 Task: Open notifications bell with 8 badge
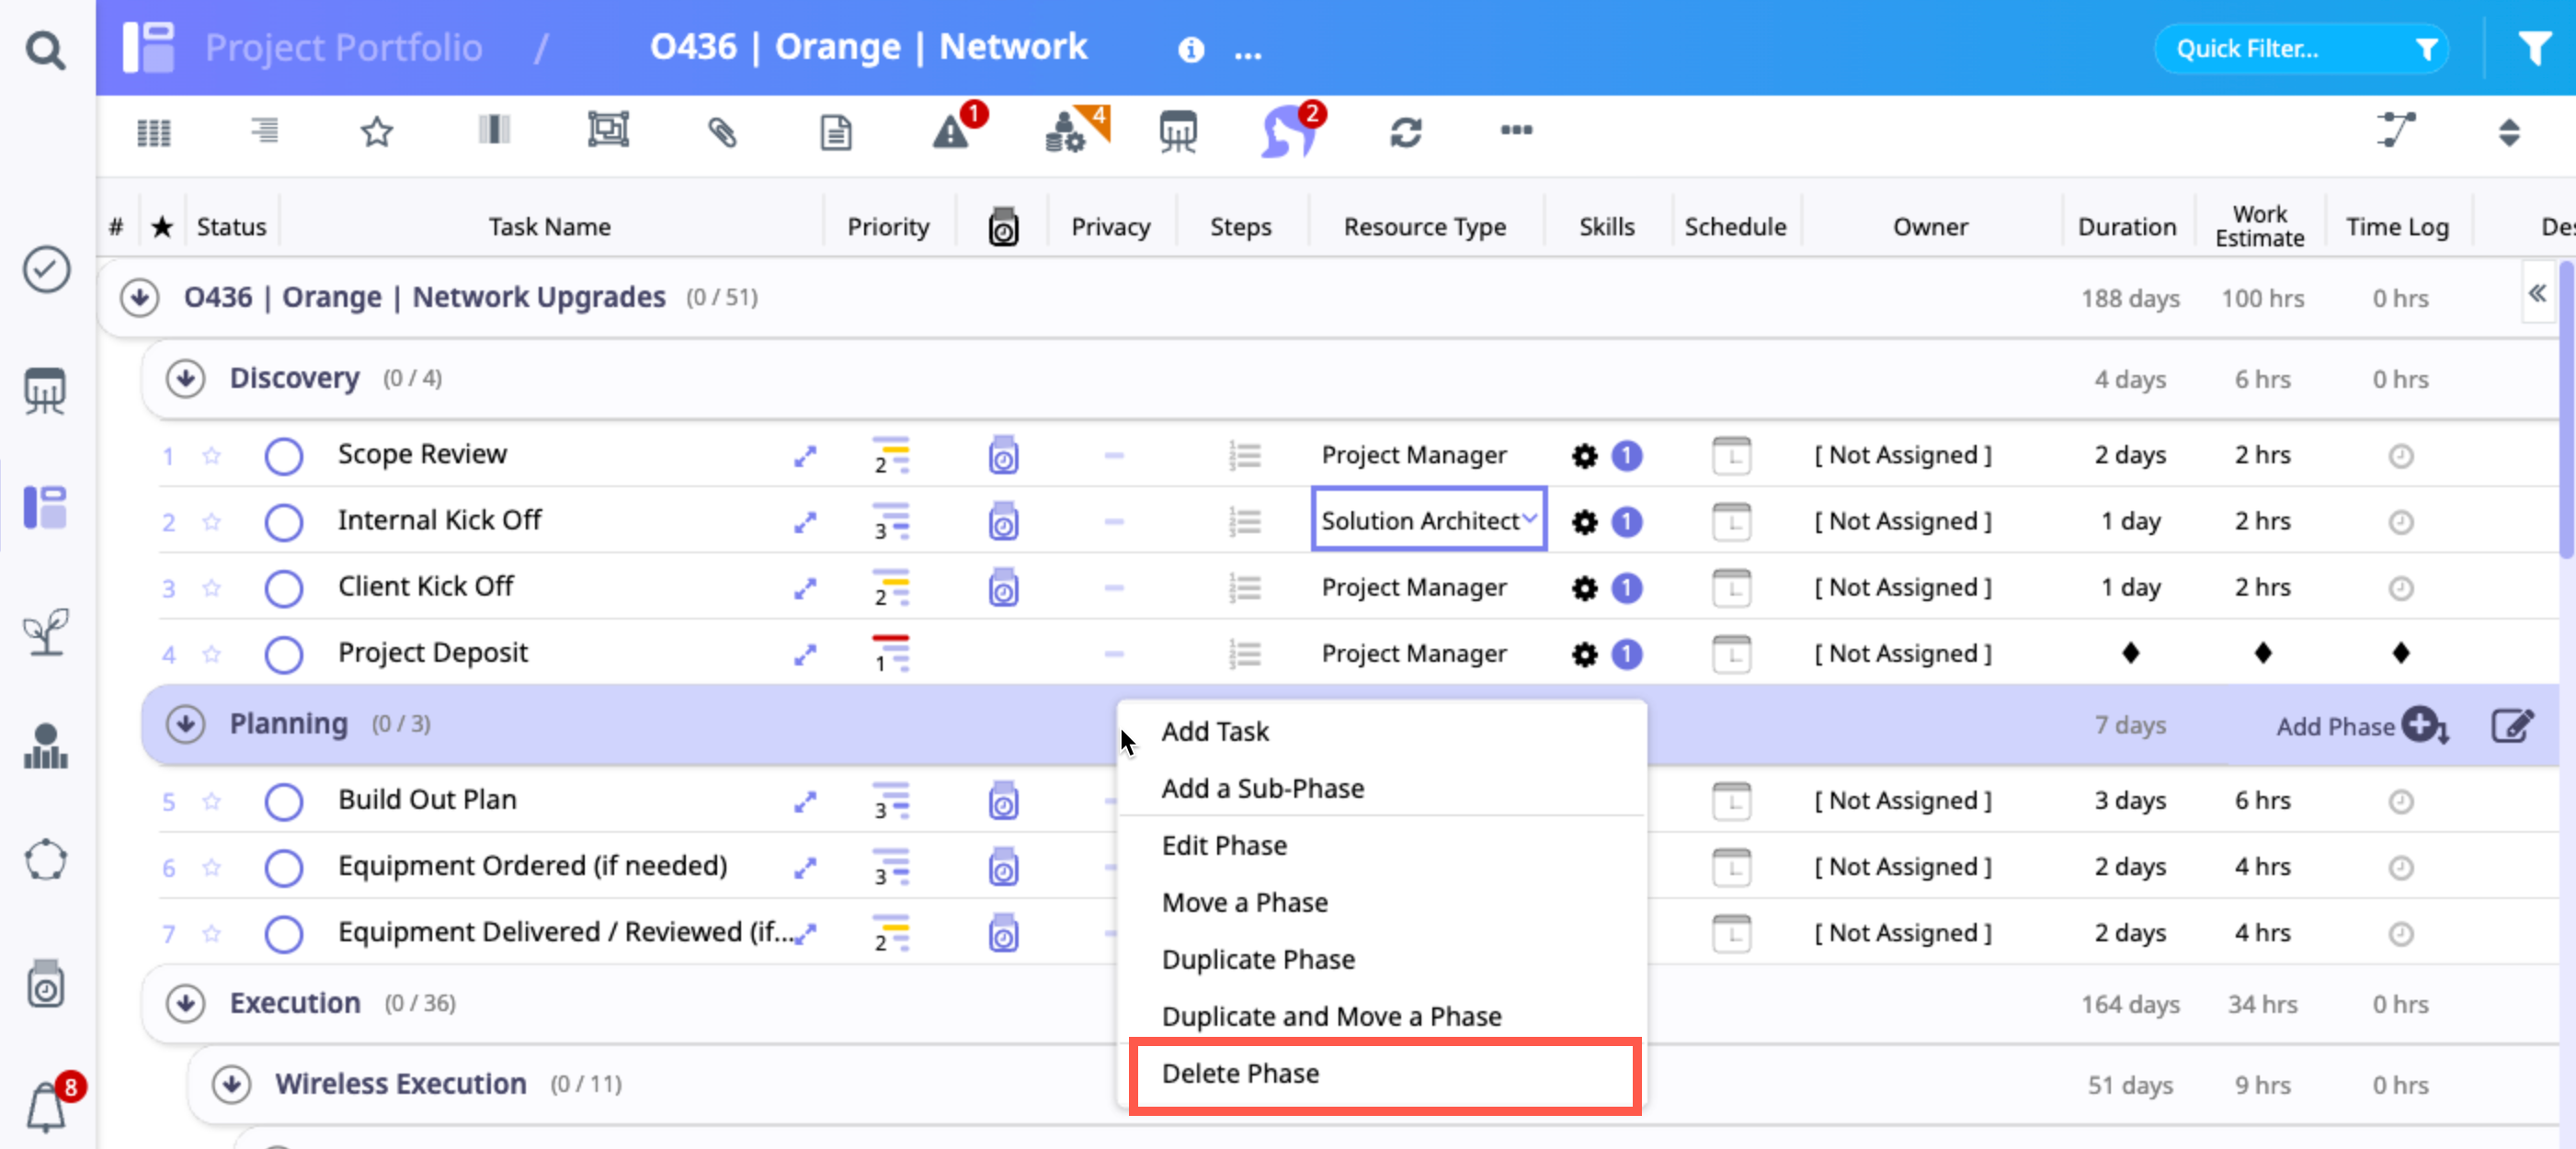(x=46, y=1106)
